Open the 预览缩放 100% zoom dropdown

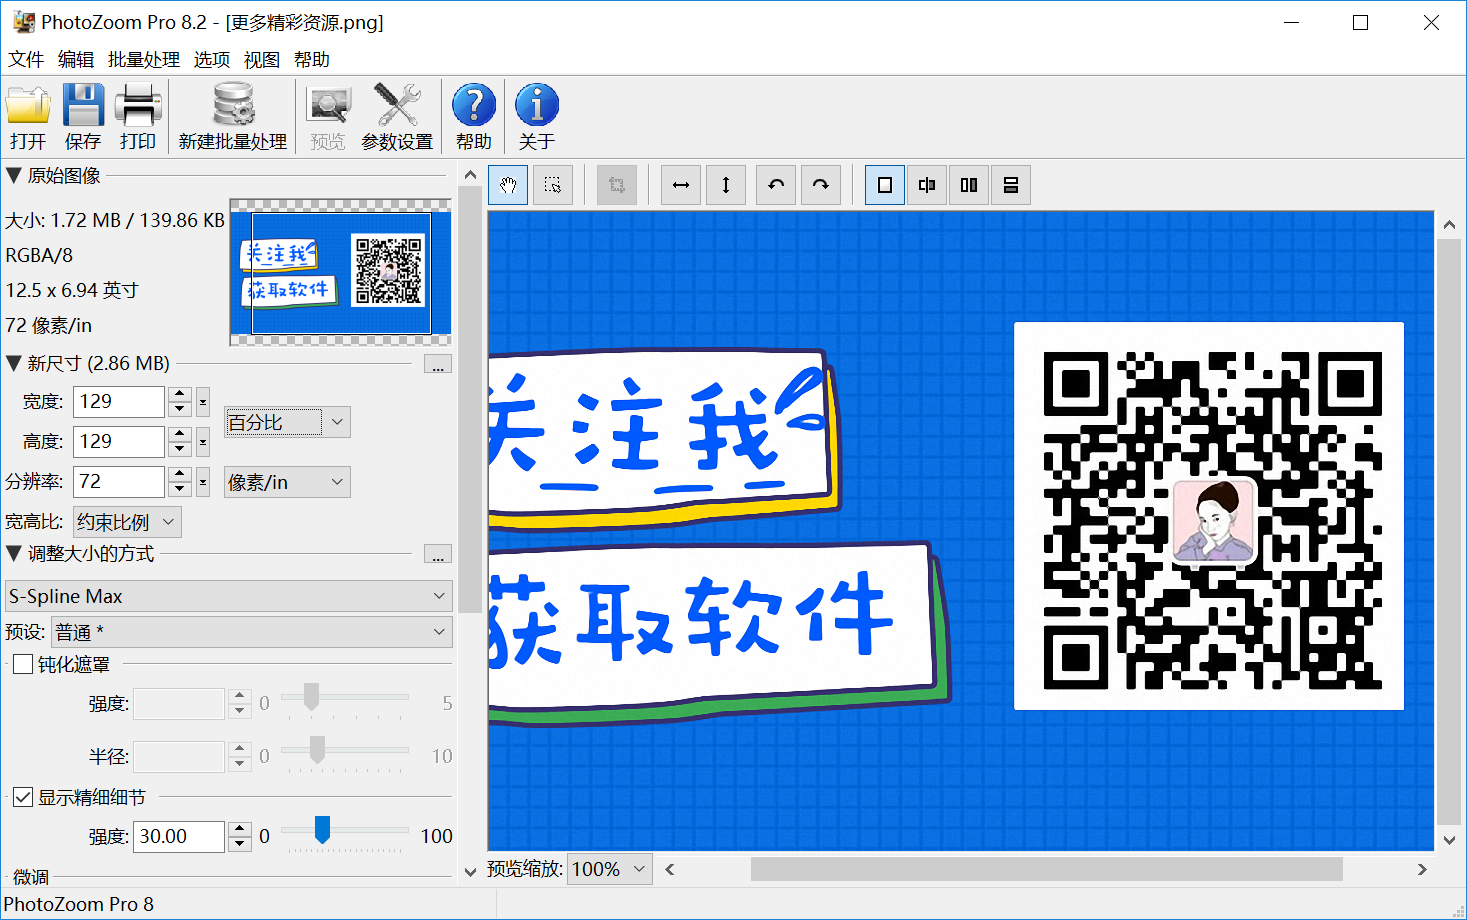[x=610, y=869]
